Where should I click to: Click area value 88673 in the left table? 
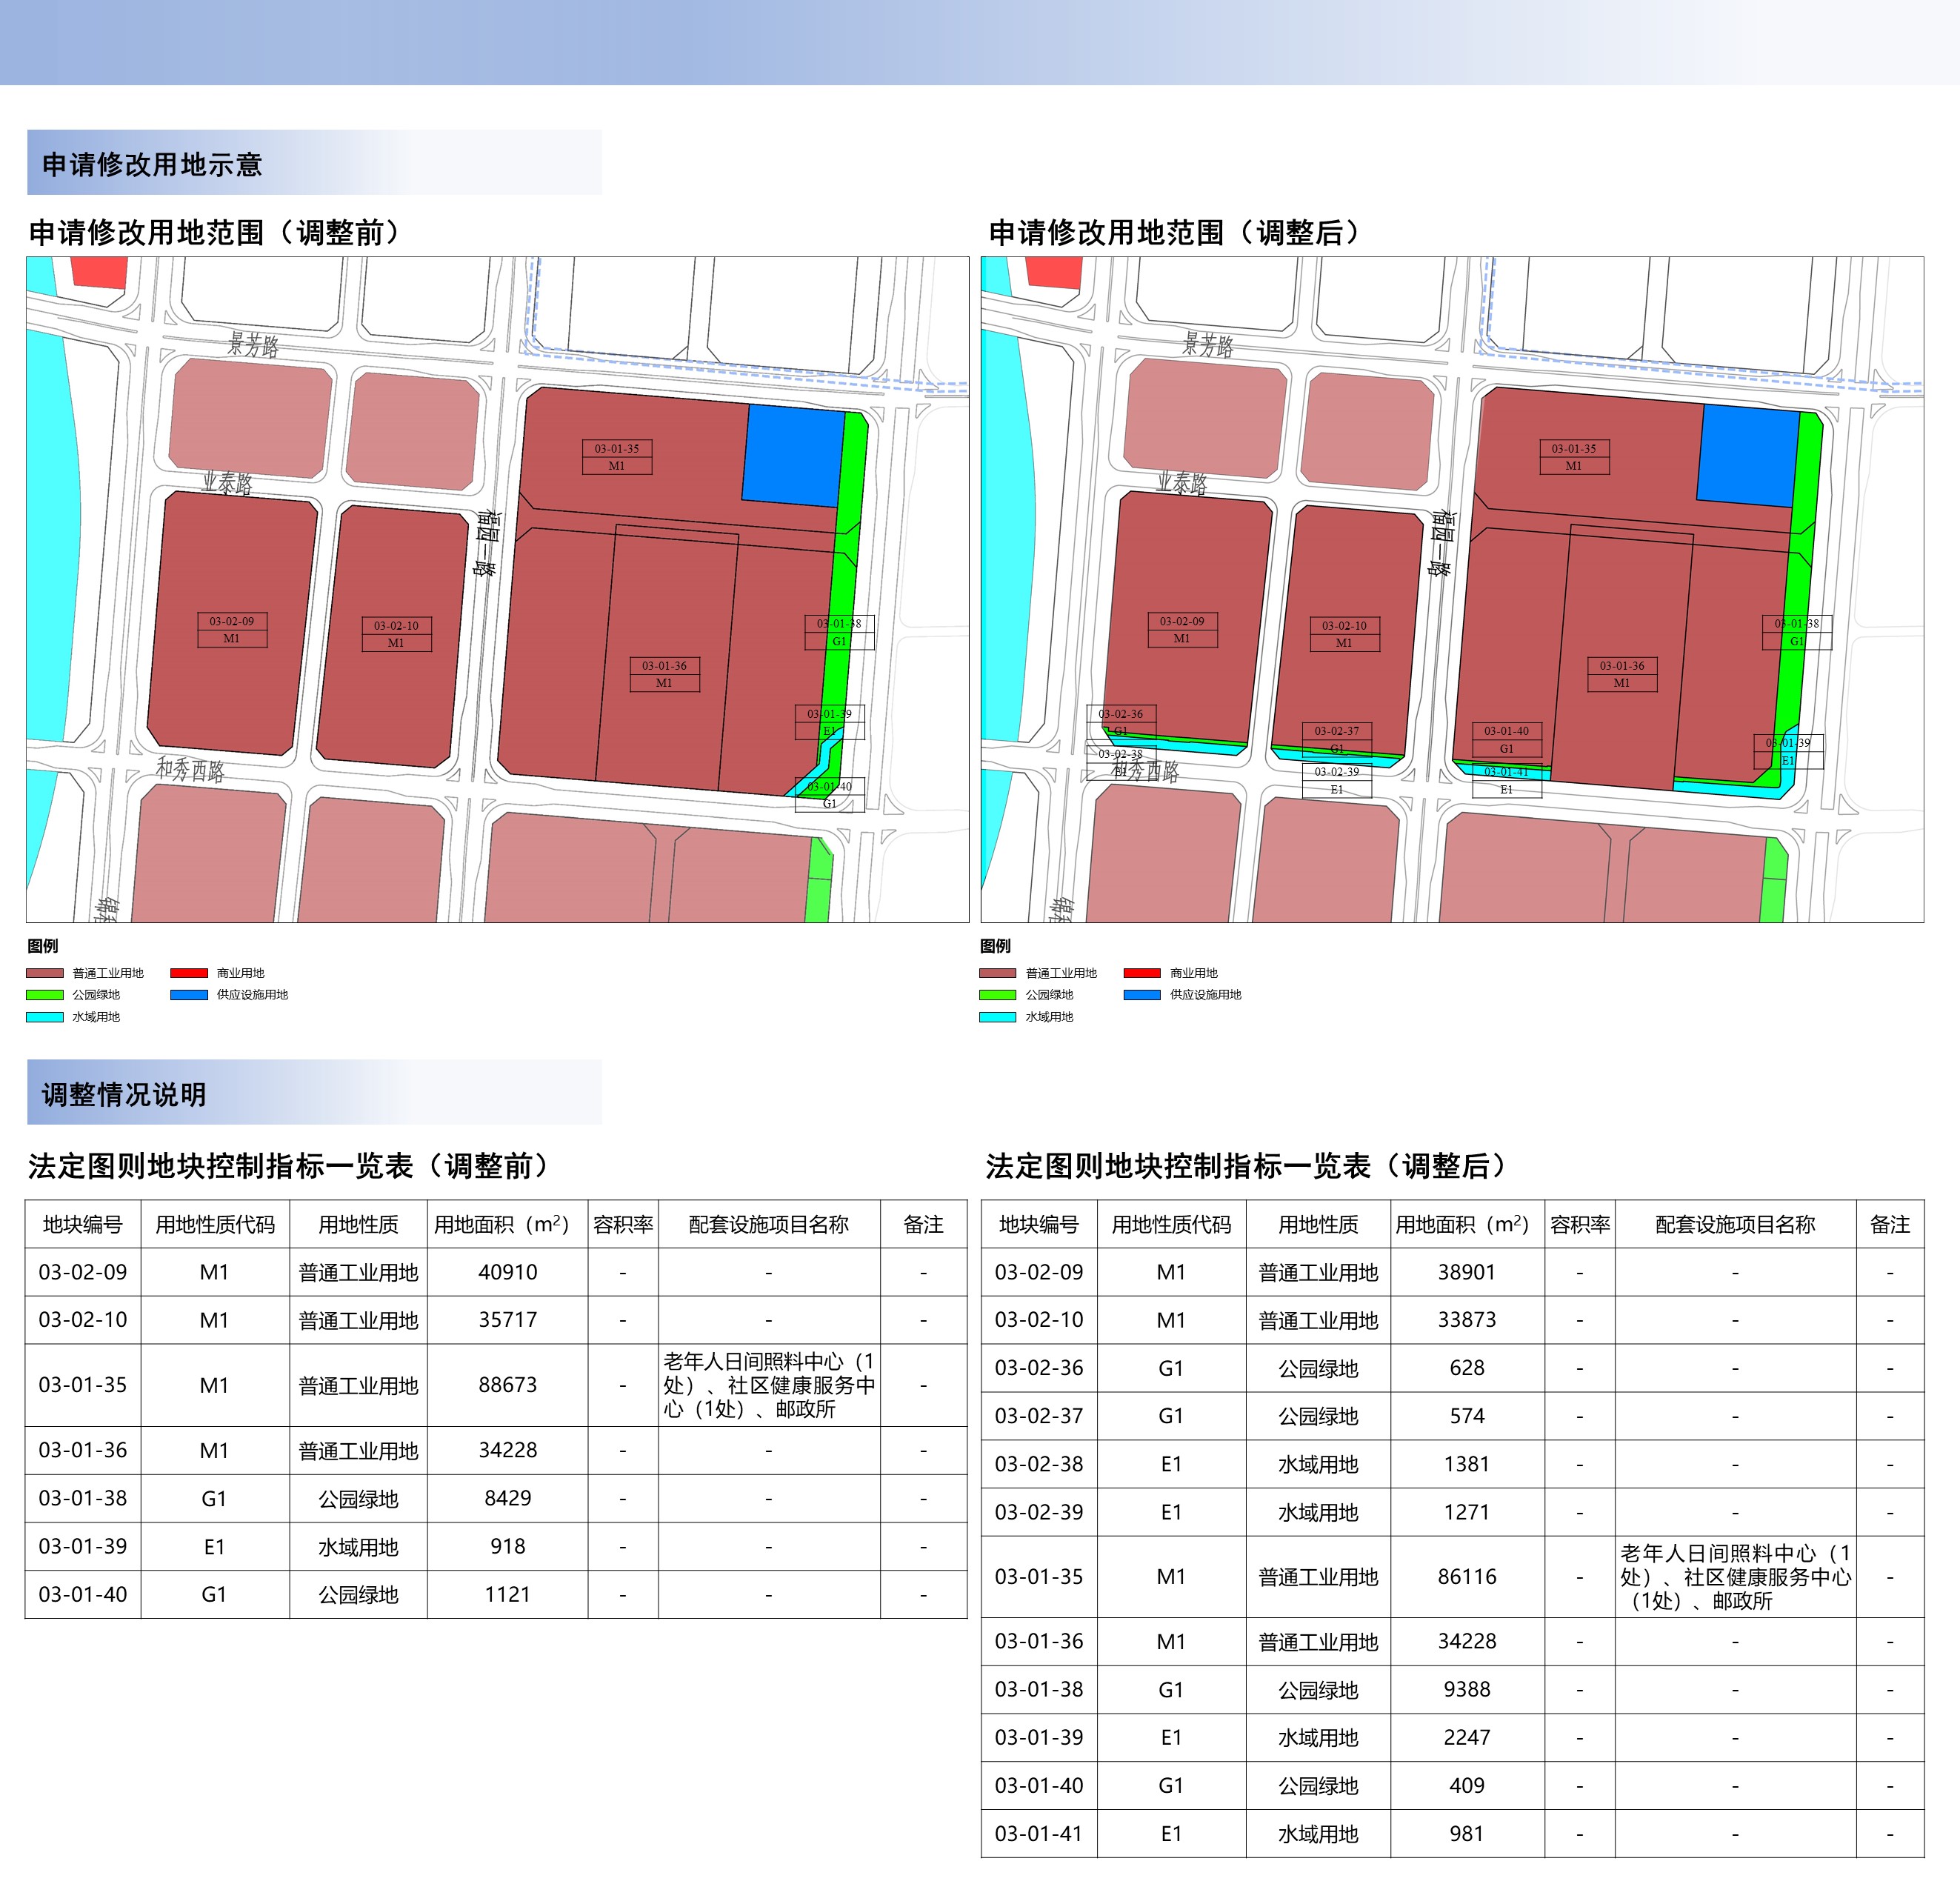pyautogui.click(x=507, y=1384)
